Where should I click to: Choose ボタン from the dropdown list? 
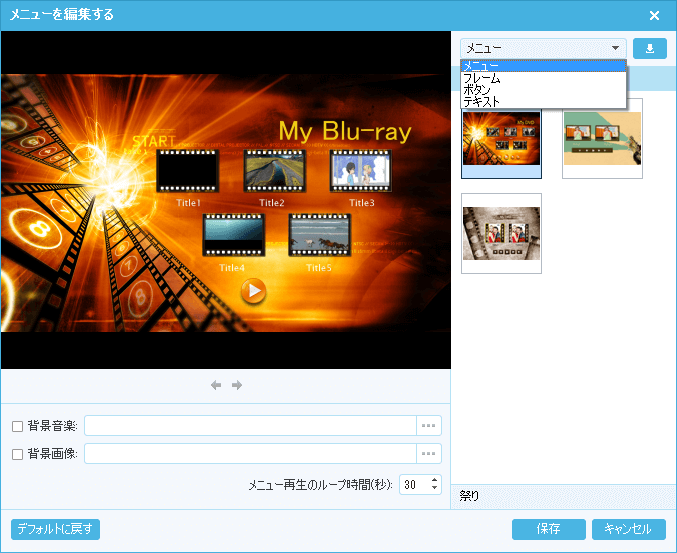(x=477, y=90)
